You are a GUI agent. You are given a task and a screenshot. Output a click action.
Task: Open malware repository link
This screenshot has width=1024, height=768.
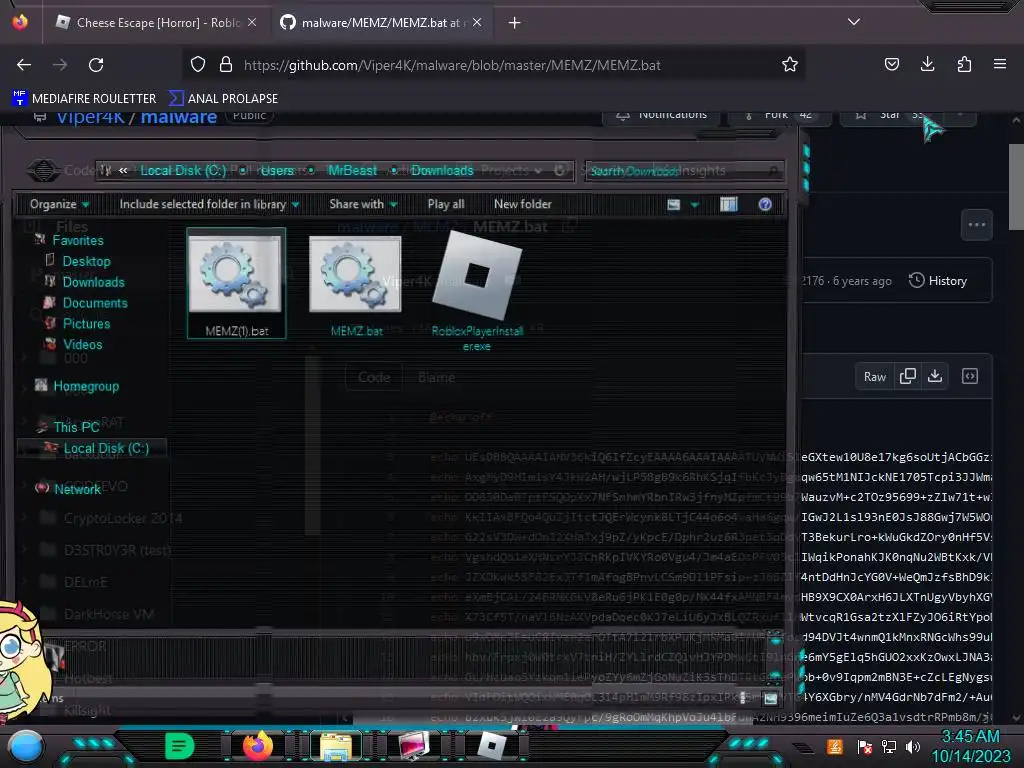pos(178,117)
